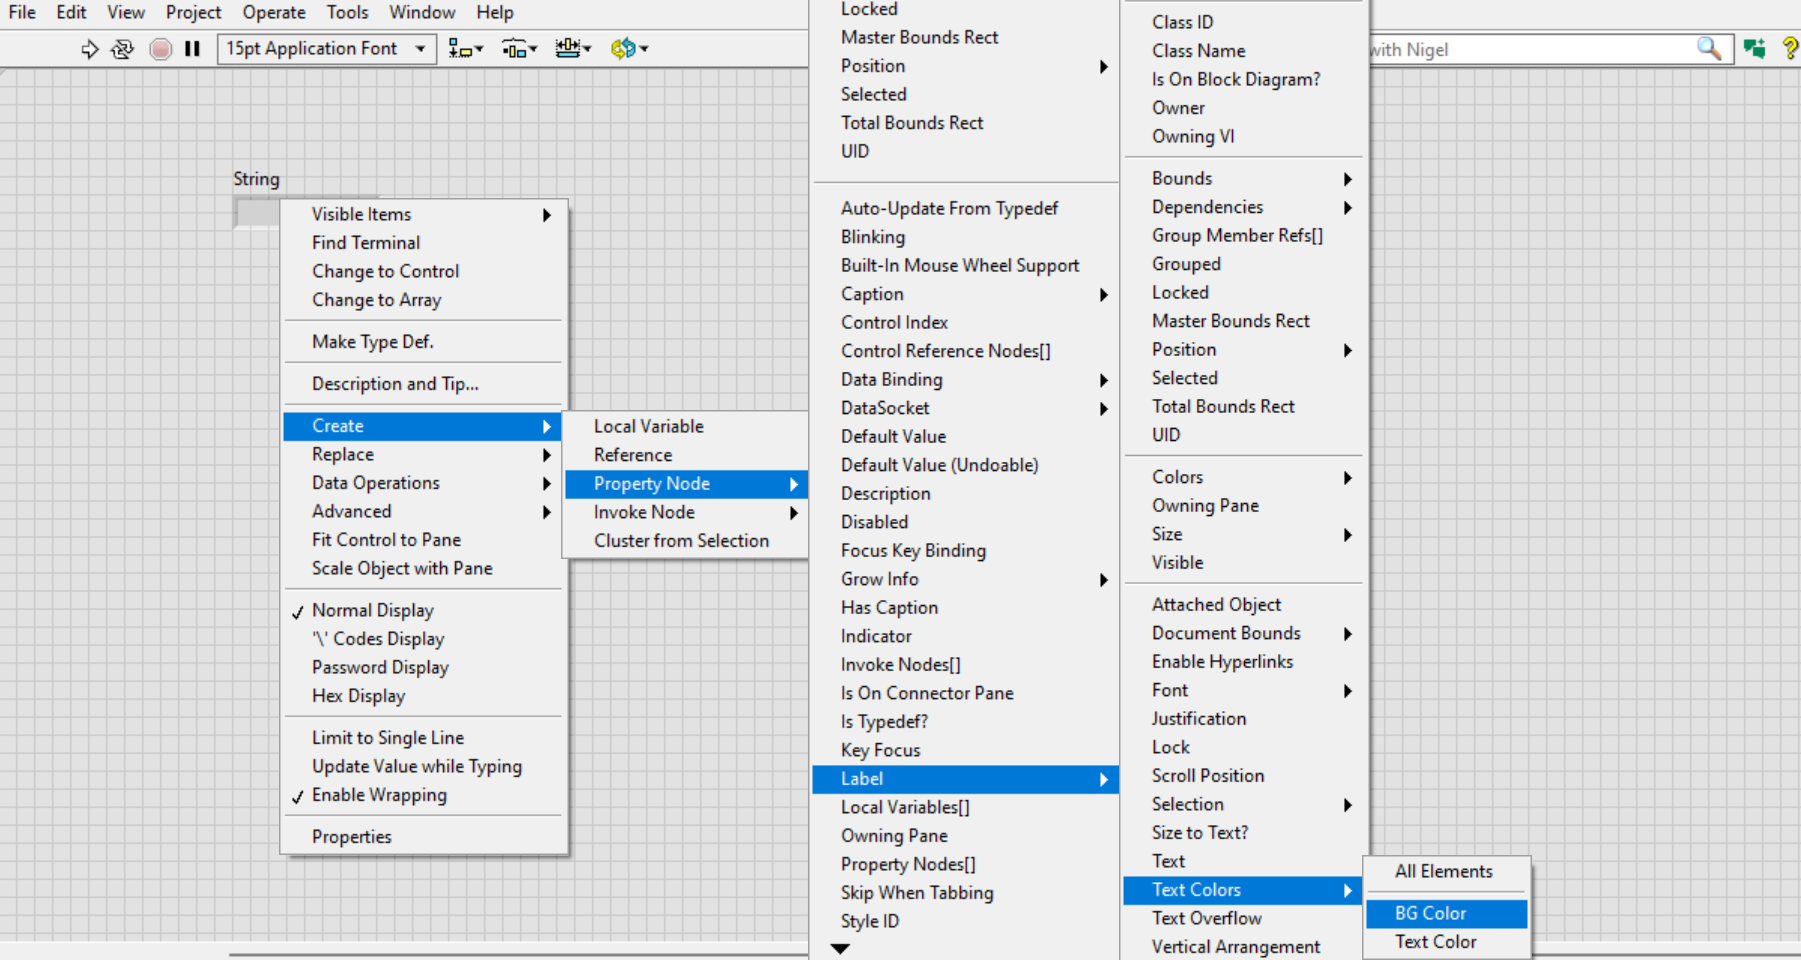Uncheck the Enable Wrapping option
The image size is (1801, 960).
pyautogui.click(x=379, y=795)
